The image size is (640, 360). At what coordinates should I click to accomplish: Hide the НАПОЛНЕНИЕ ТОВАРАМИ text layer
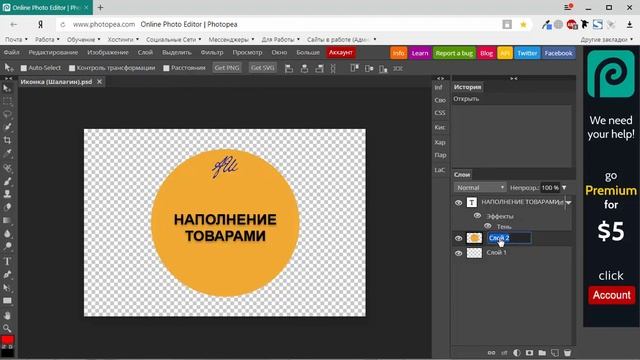[458, 202]
